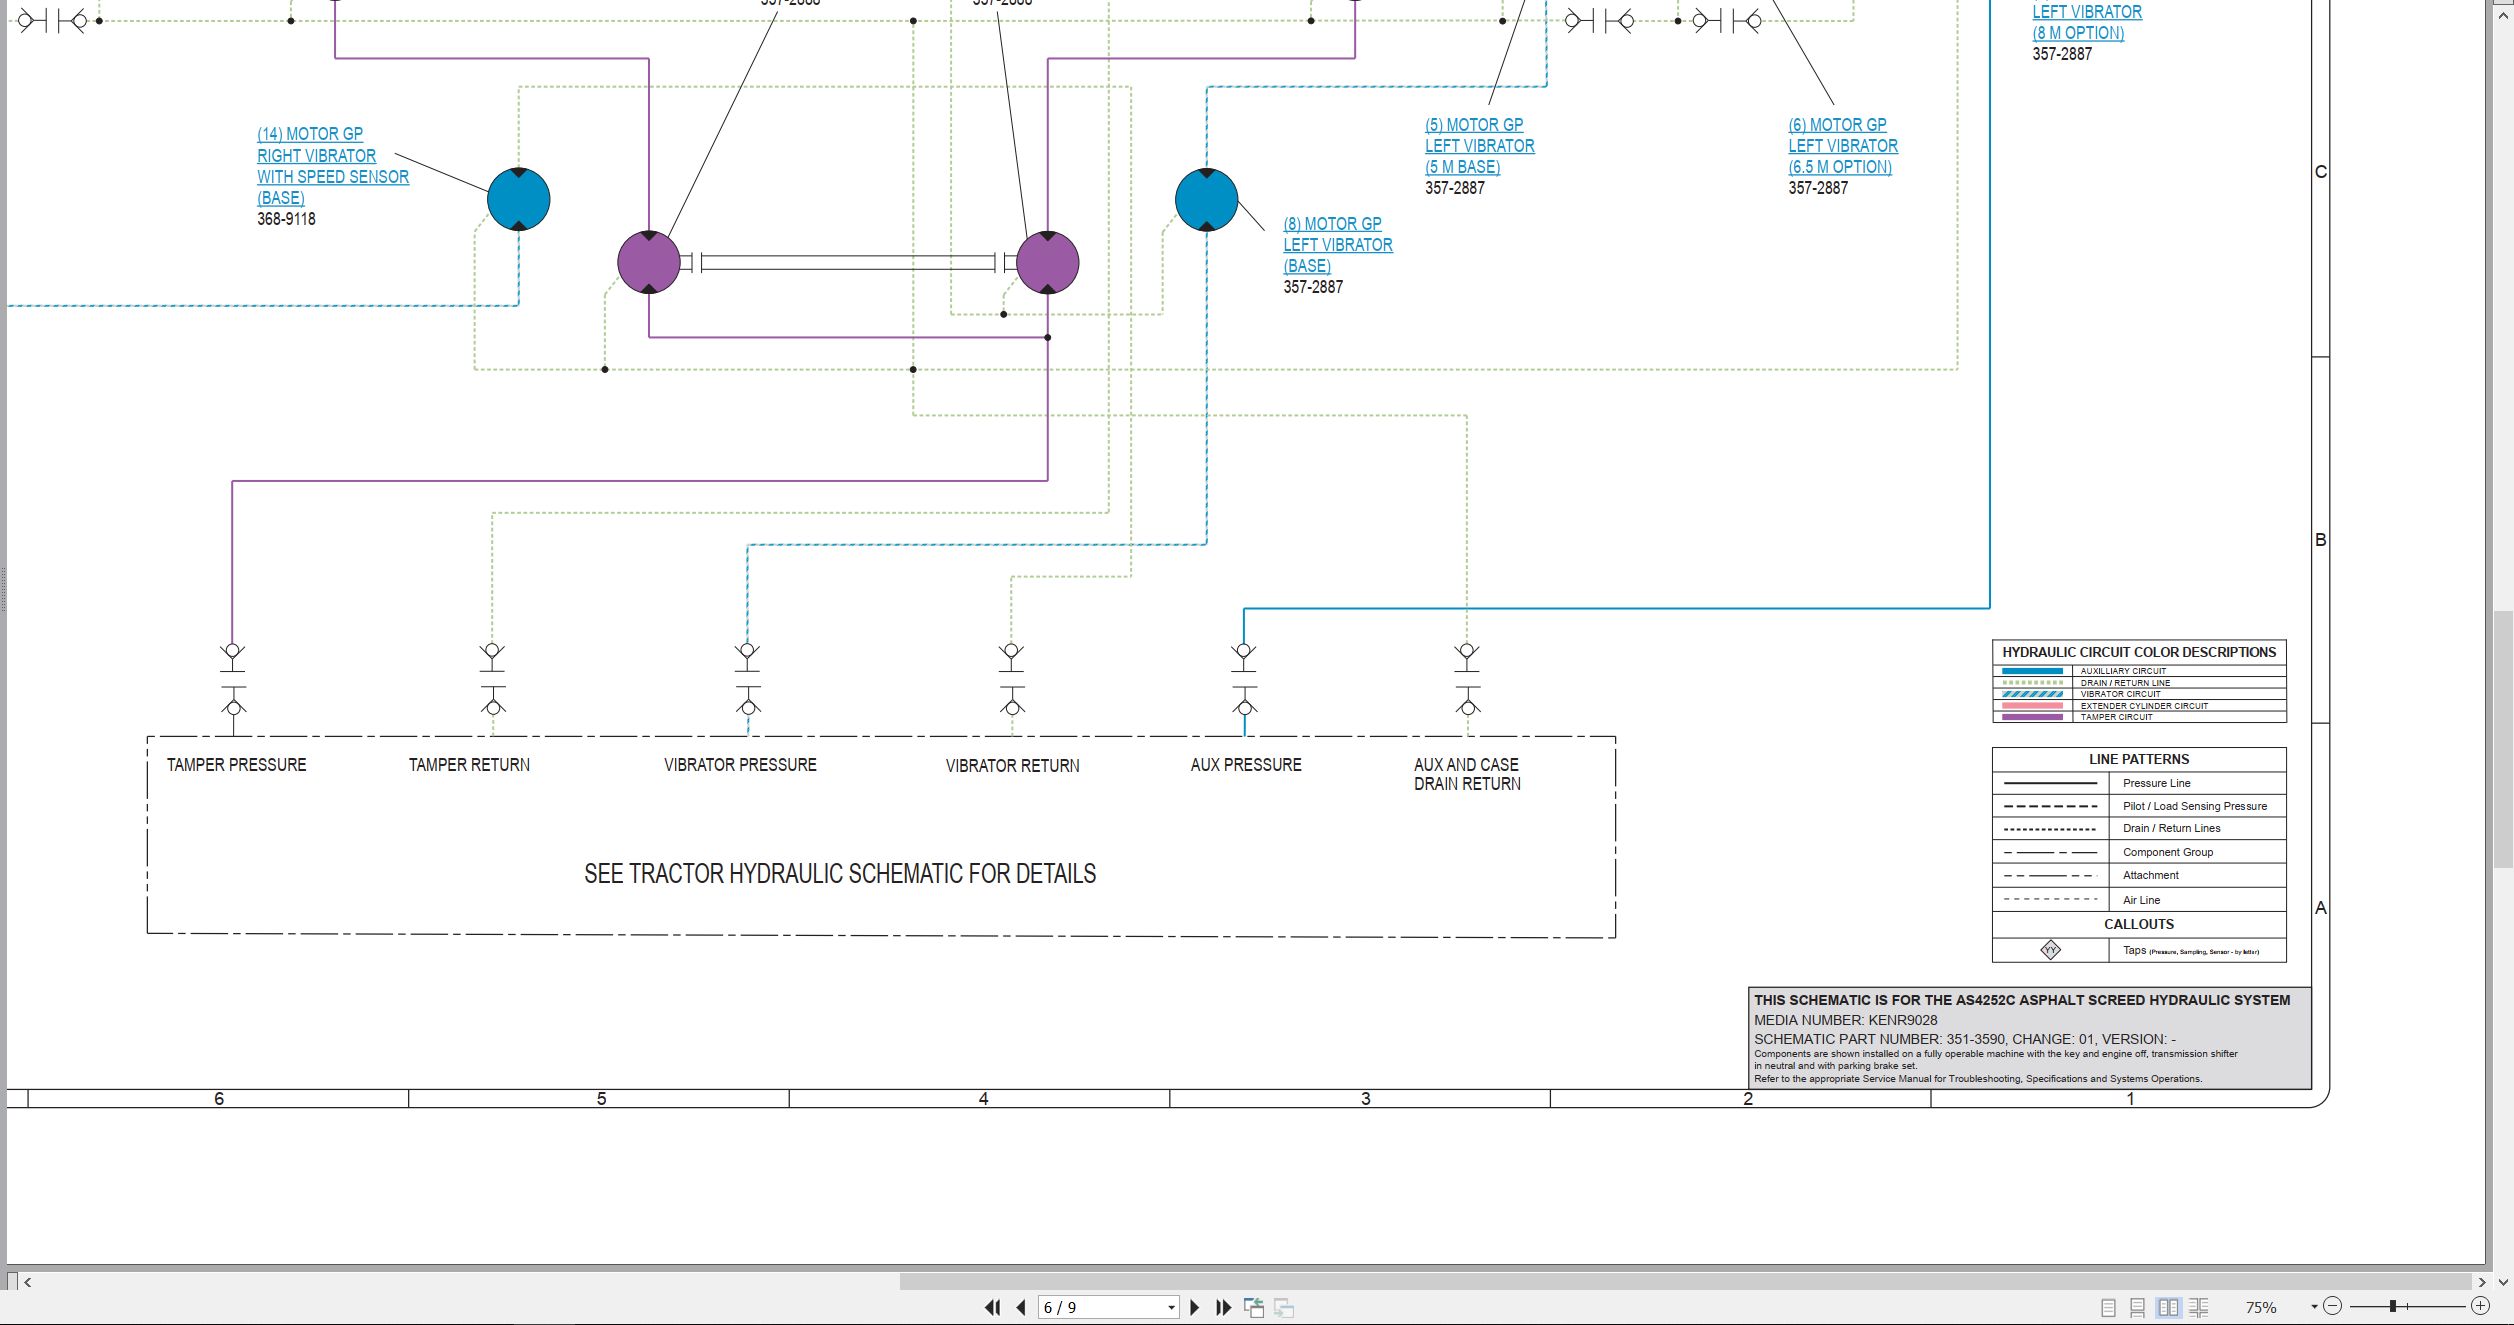Go to the previous page
The image size is (2514, 1325).
click(x=1021, y=1307)
